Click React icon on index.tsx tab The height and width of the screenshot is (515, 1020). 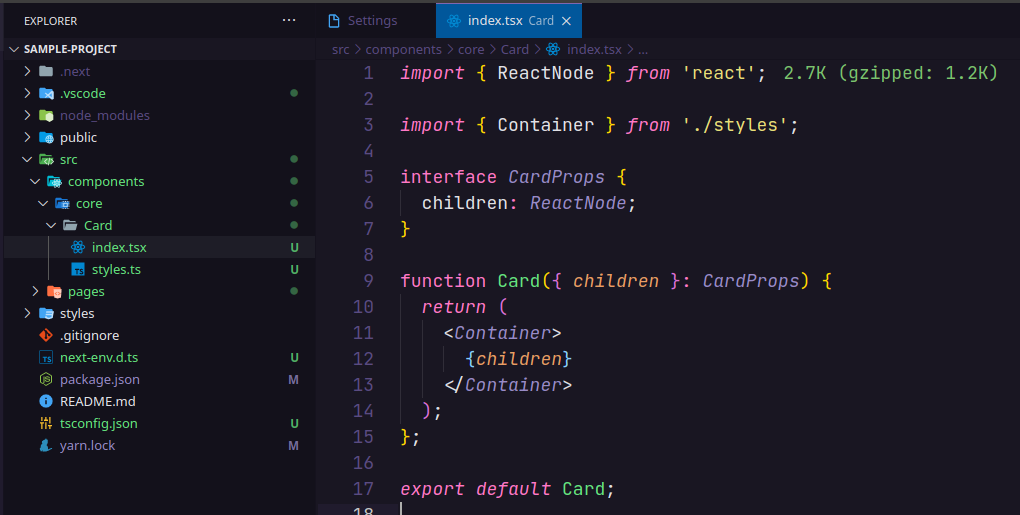pyautogui.click(x=454, y=21)
